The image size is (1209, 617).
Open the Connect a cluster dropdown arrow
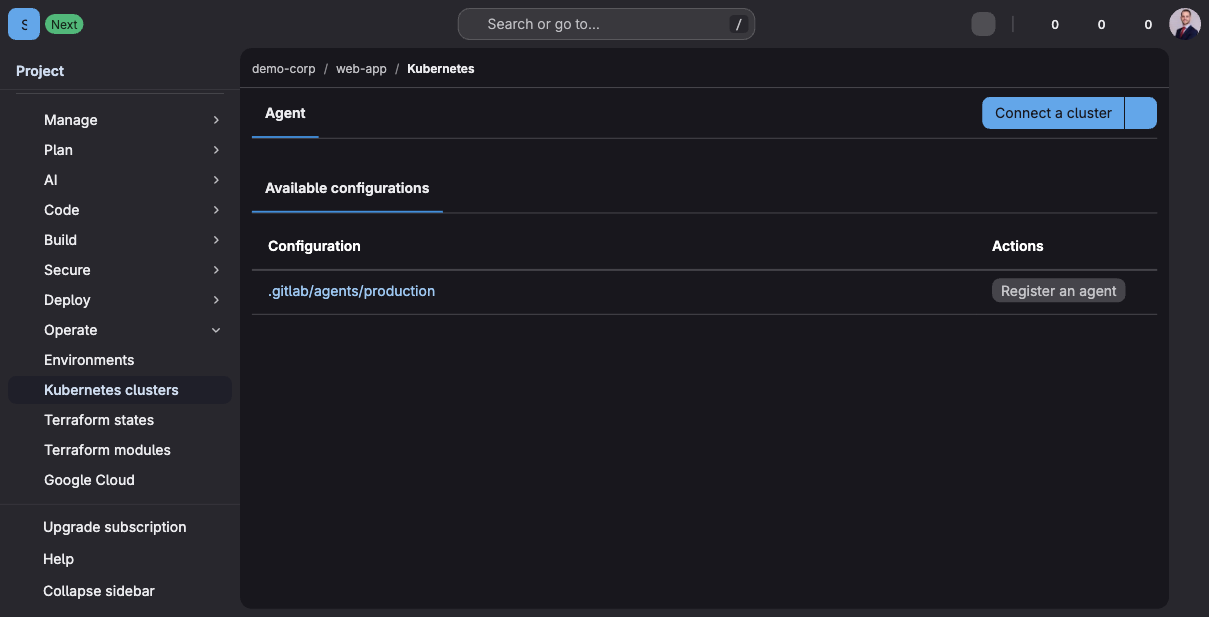(x=1141, y=113)
